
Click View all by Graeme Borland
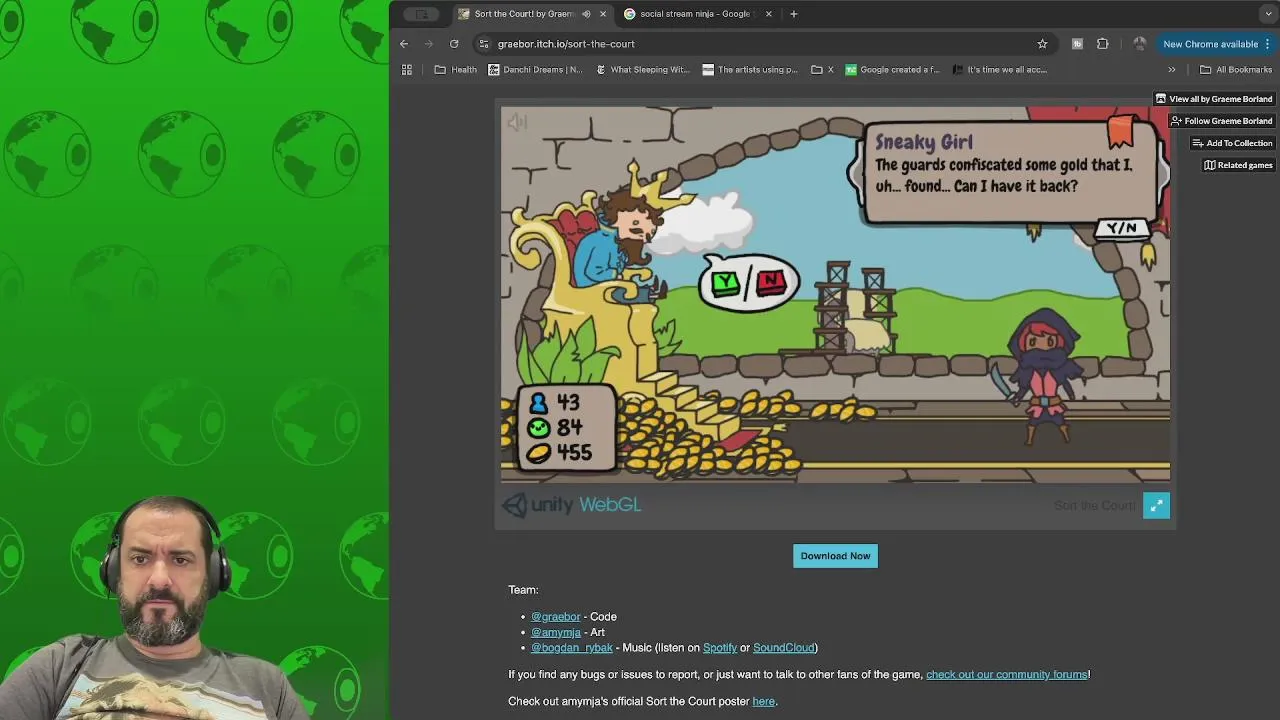[x=1214, y=99]
